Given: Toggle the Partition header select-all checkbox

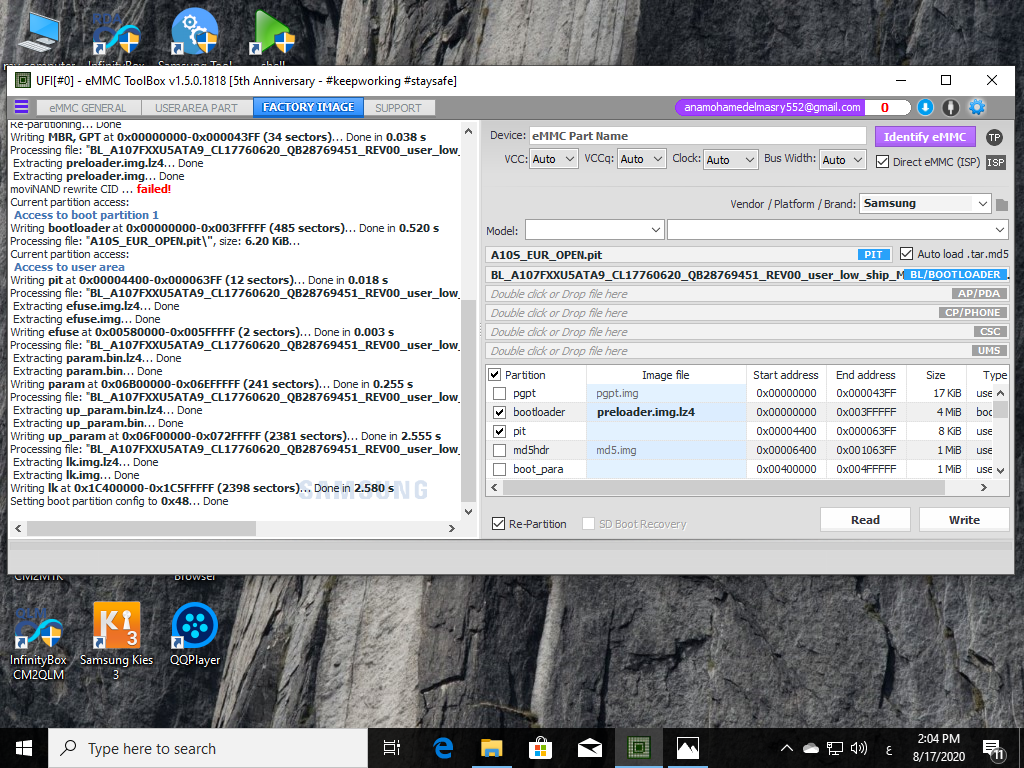Looking at the screenshot, I should 494,375.
